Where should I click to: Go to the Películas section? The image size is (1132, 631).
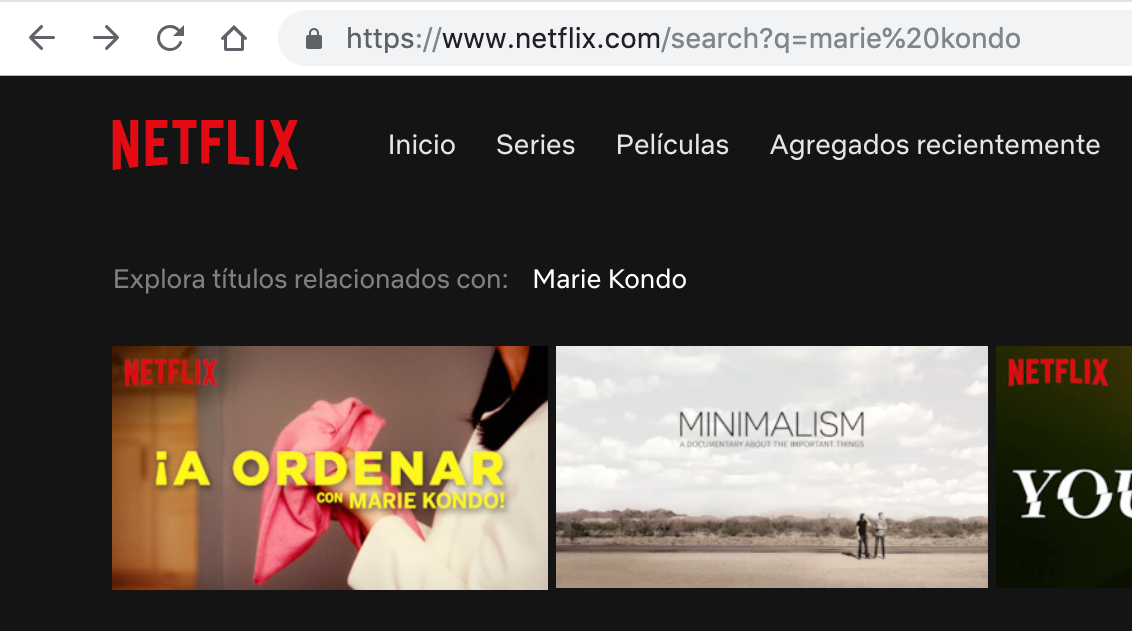pos(672,145)
